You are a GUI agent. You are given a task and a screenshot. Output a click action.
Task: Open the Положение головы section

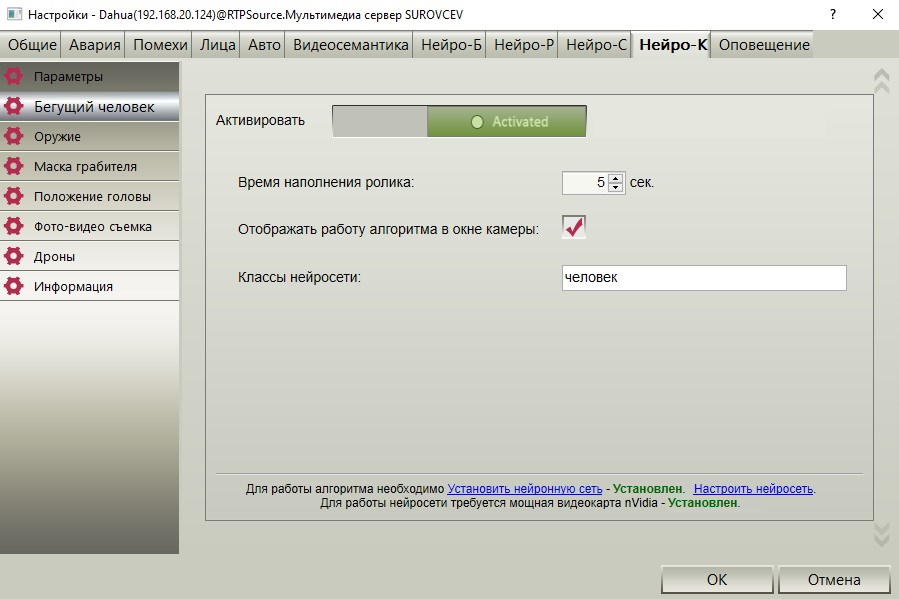coord(89,196)
